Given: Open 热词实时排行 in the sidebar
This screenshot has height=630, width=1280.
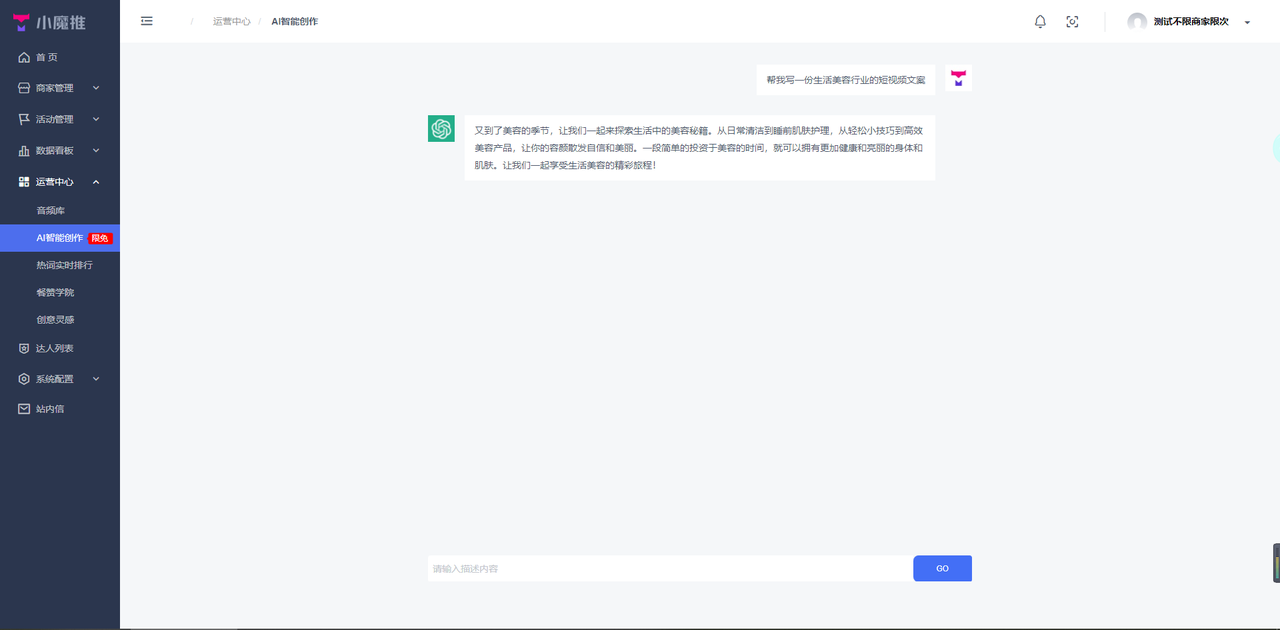Looking at the screenshot, I should click(x=64, y=264).
